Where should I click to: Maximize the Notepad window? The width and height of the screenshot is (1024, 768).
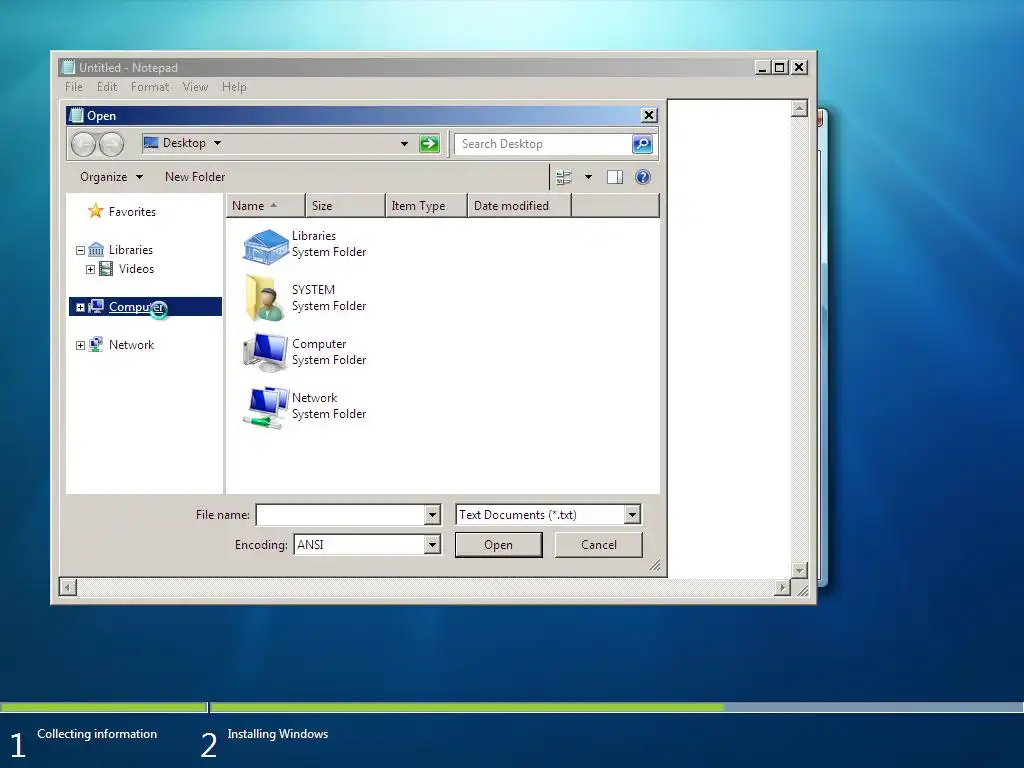[x=780, y=67]
